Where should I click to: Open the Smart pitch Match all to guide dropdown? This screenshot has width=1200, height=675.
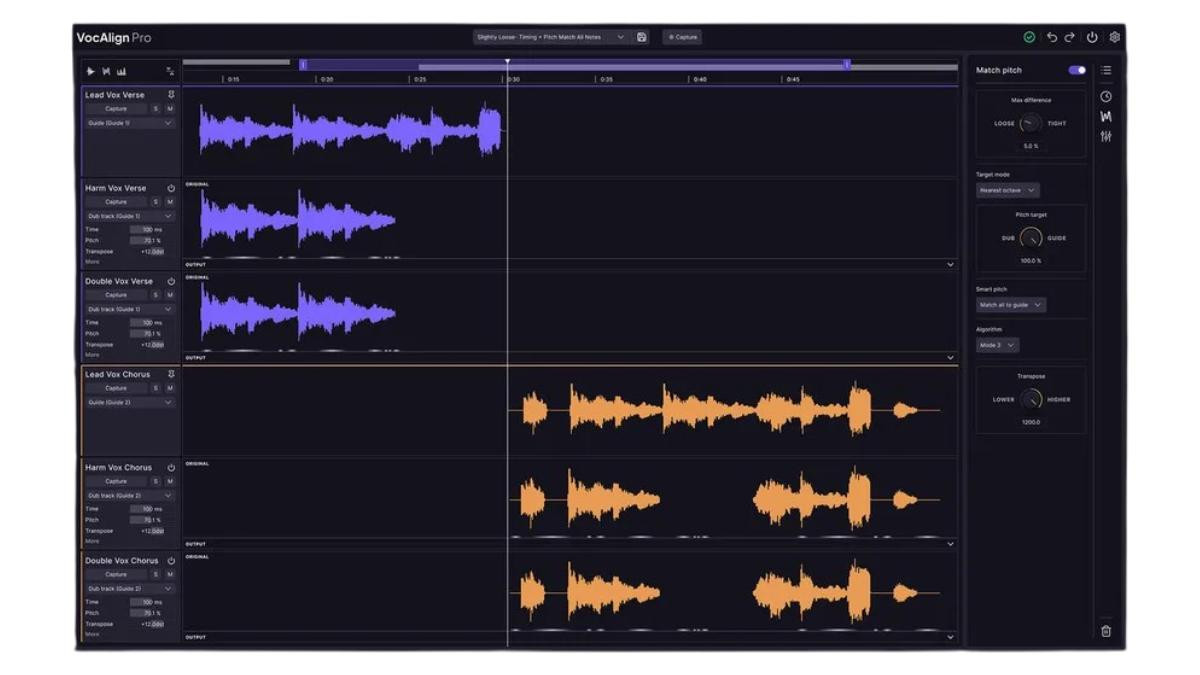point(1011,305)
